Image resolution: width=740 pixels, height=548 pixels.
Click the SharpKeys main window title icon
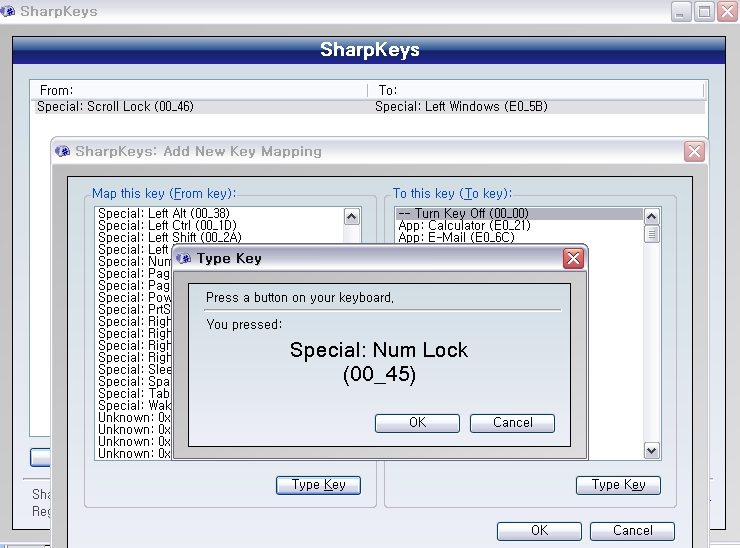8,11
